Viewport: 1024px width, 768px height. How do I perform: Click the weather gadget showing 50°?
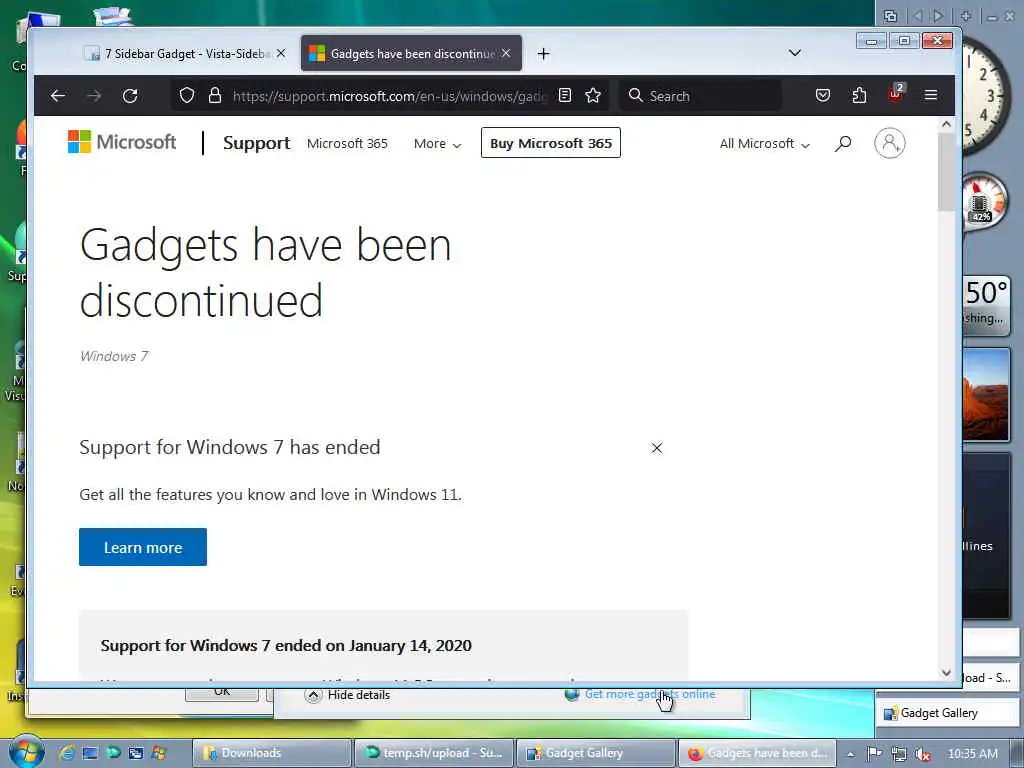[986, 304]
